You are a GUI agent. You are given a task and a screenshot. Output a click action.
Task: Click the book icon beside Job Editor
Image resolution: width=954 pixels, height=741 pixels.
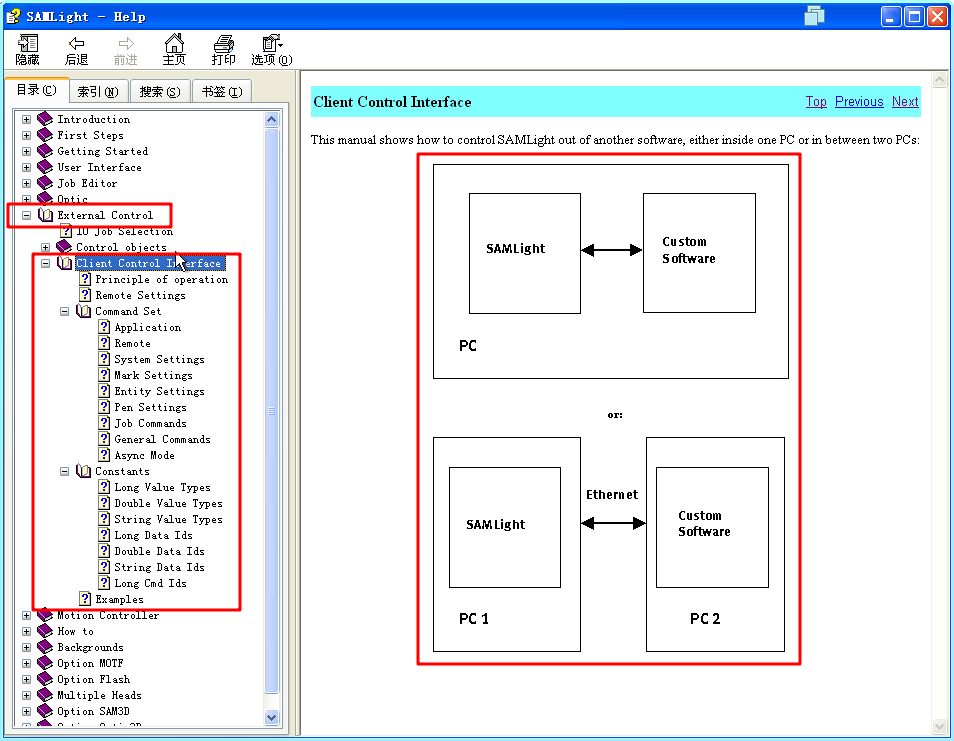pyautogui.click(x=45, y=183)
